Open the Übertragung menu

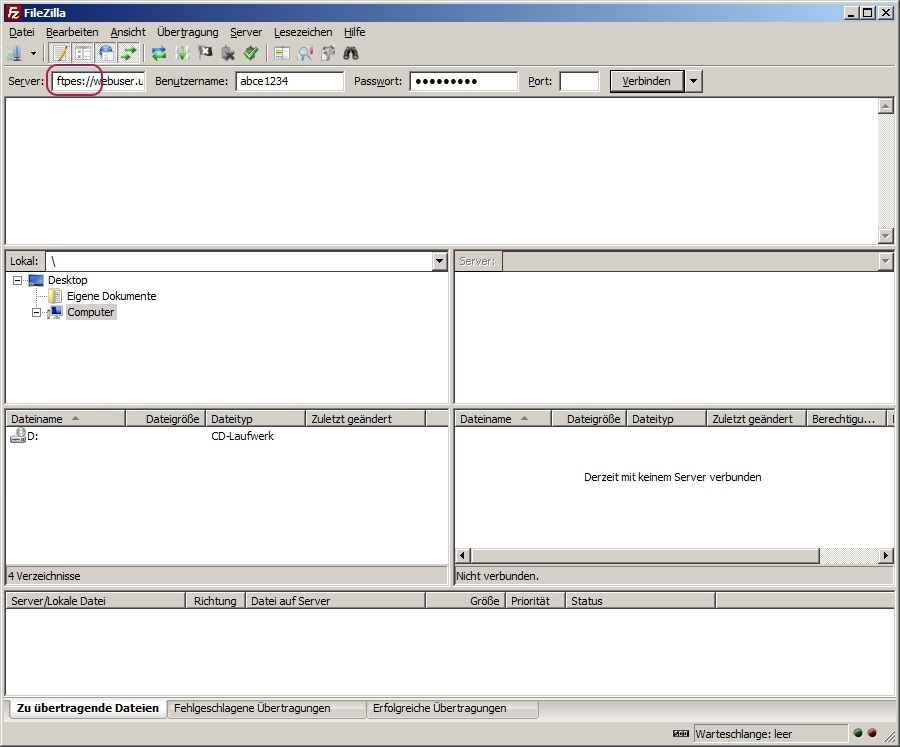tap(187, 32)
